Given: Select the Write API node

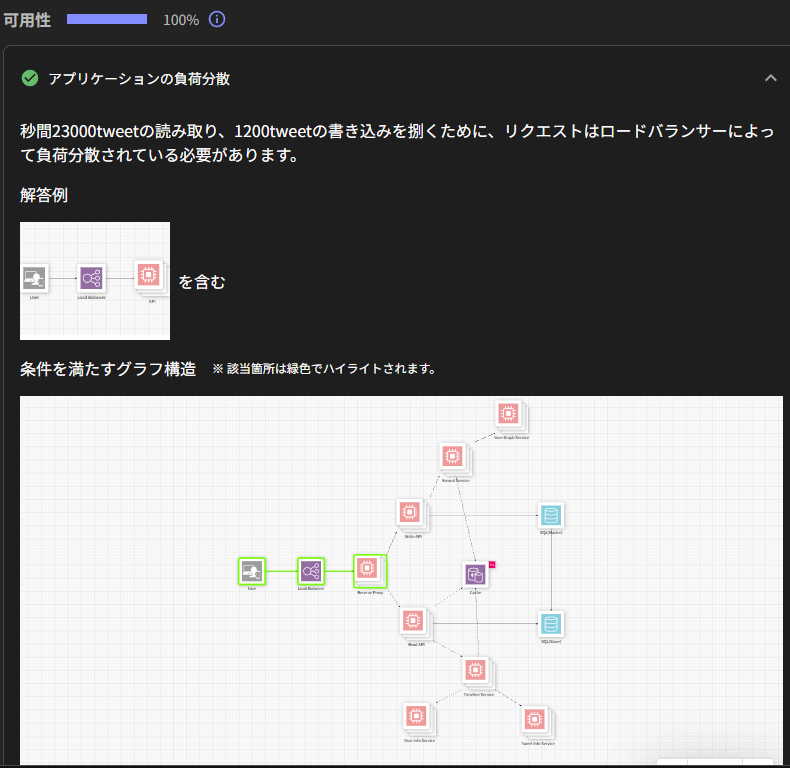Looking at the screenshot, I should (x=411, y=514).
